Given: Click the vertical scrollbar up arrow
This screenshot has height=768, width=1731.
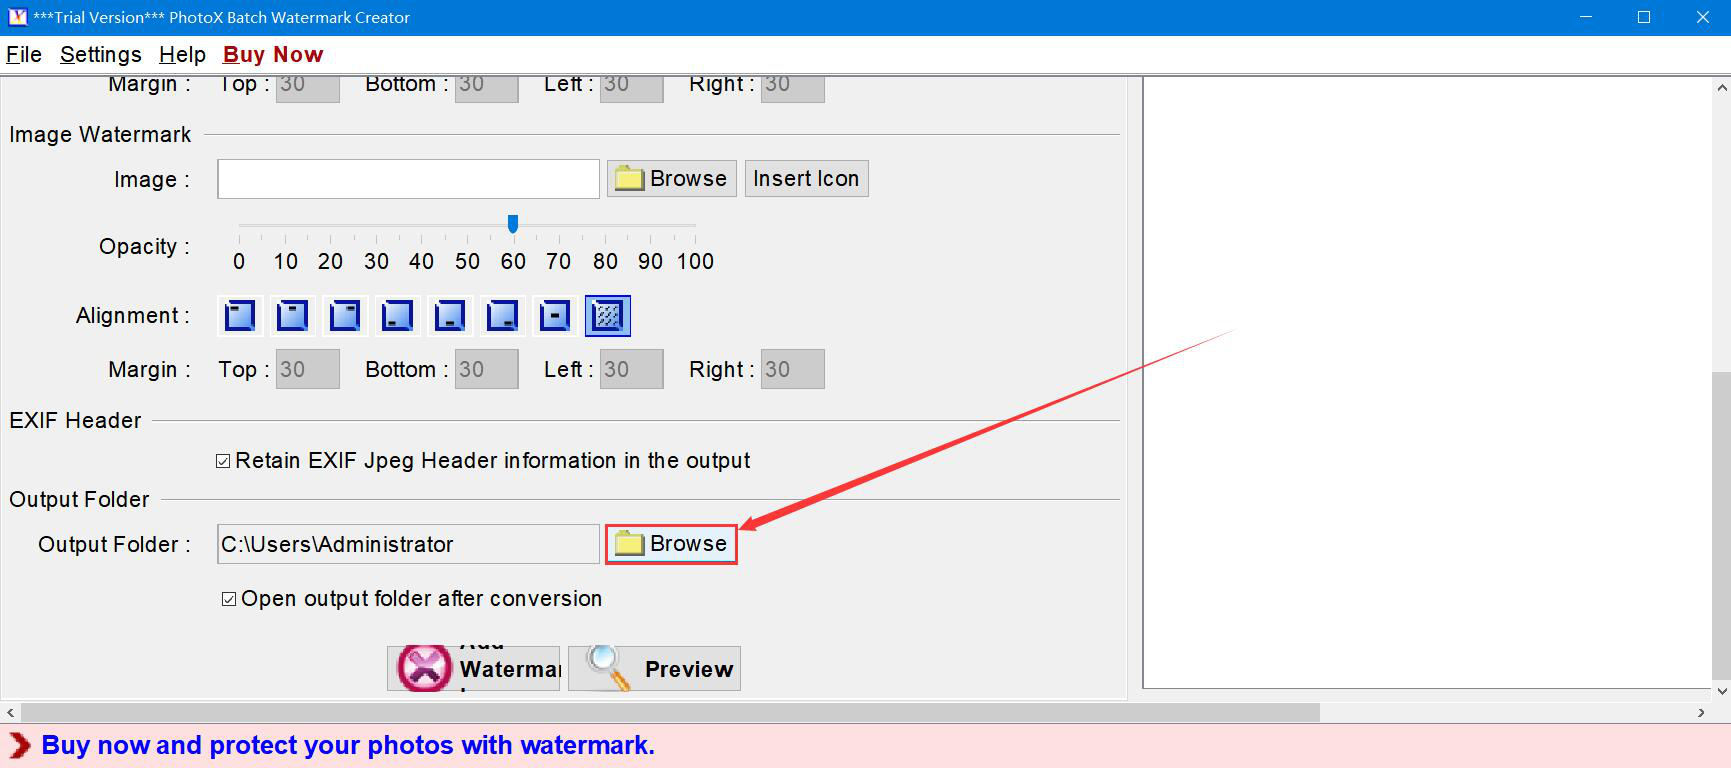Looking at the screenshot, I should (x=1721, y=88).
